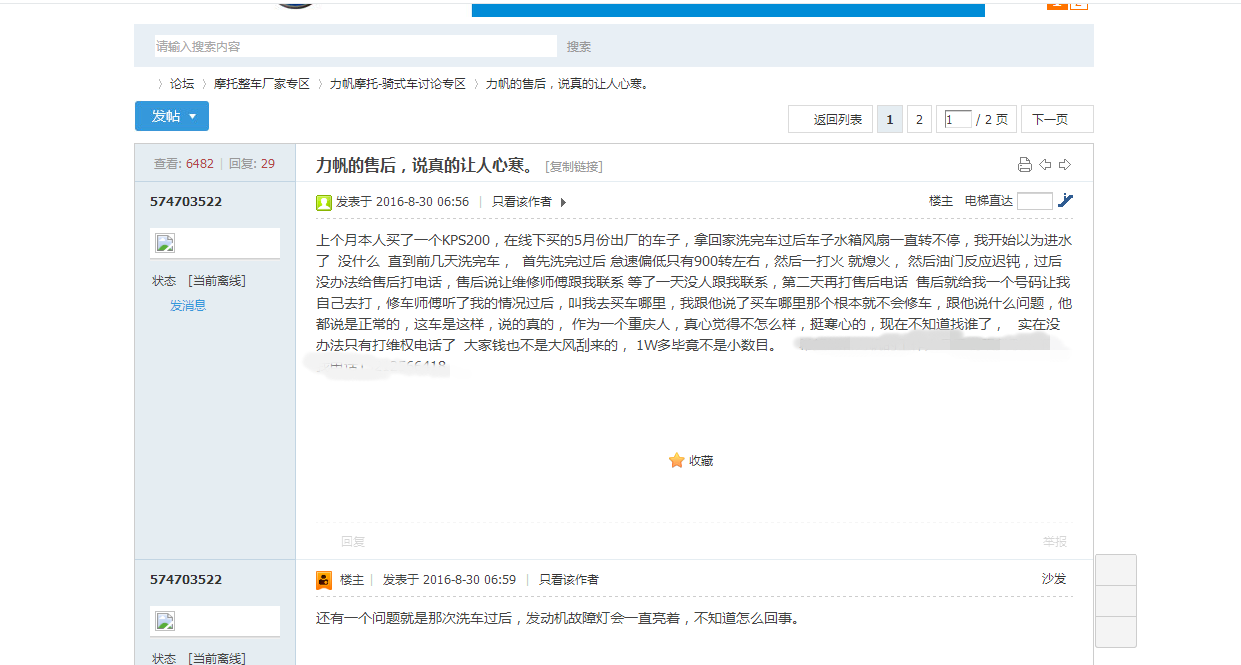Click the green user icon beside 发表于 2016-8-30 06:56

point(324,202)
